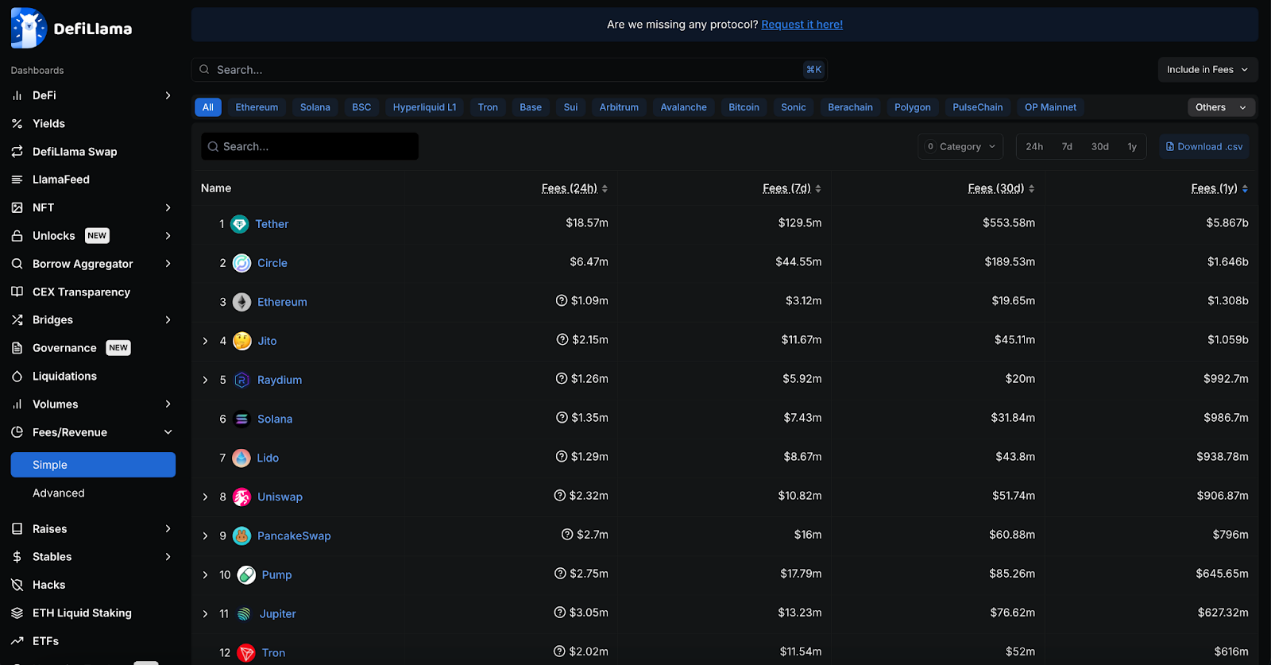Filter by the Solana chain tab
1271x665 pixels.
coord(315,107)
